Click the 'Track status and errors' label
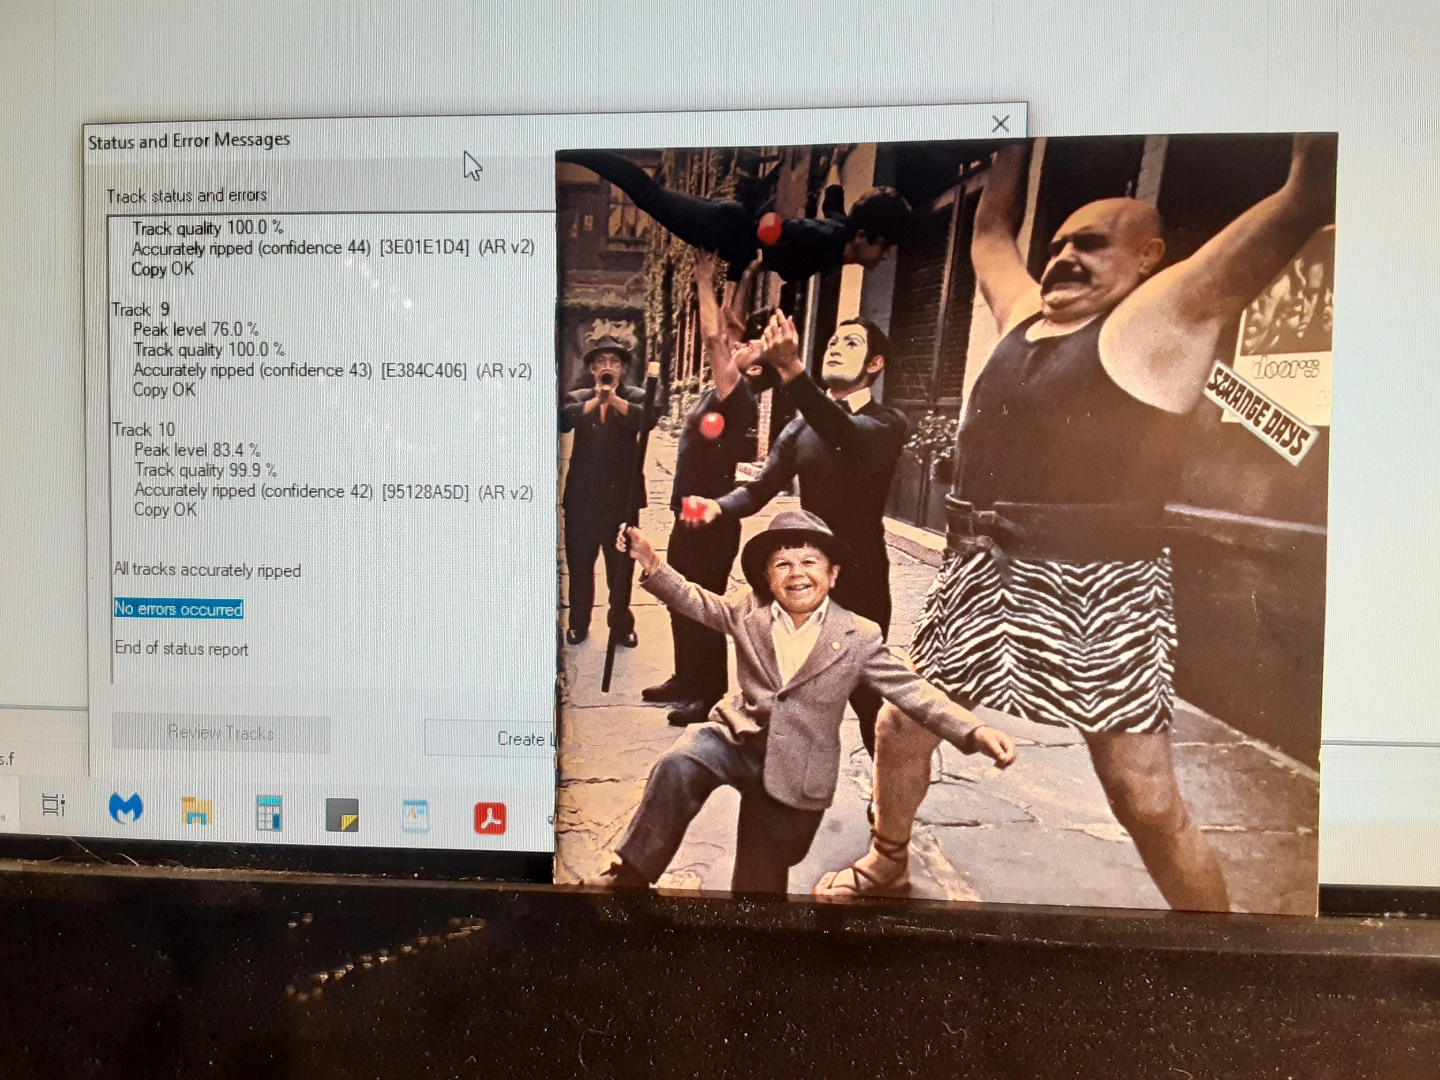This screenshot has height=1080, width=1440. (x=187, y=195)
